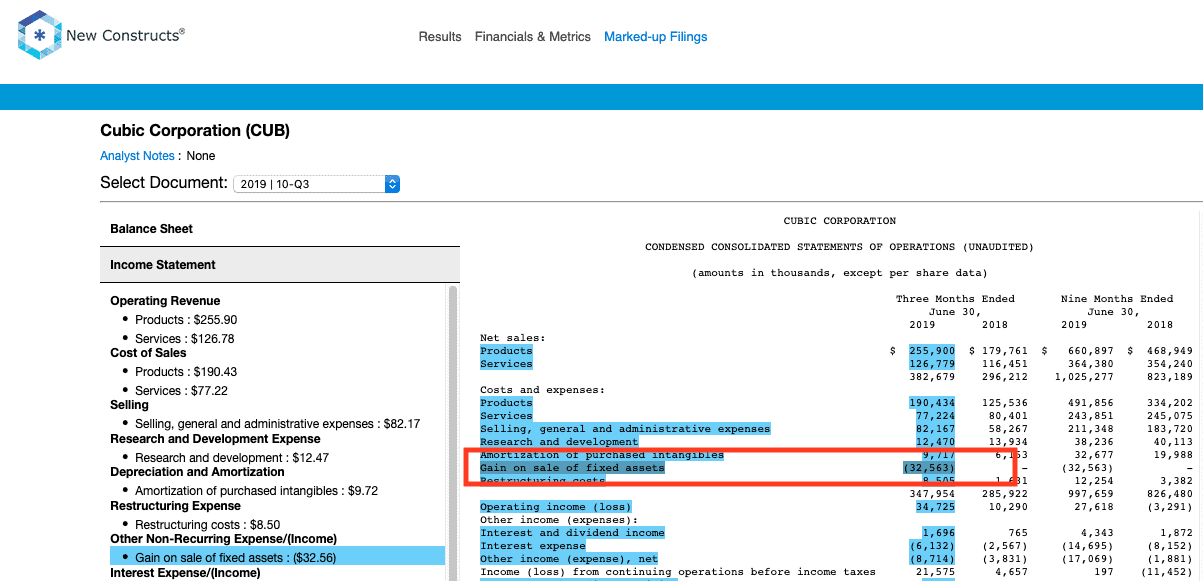Click the Cost of Sales heading
Viewport: 1203px width, 581px height.
pos(148,353)
